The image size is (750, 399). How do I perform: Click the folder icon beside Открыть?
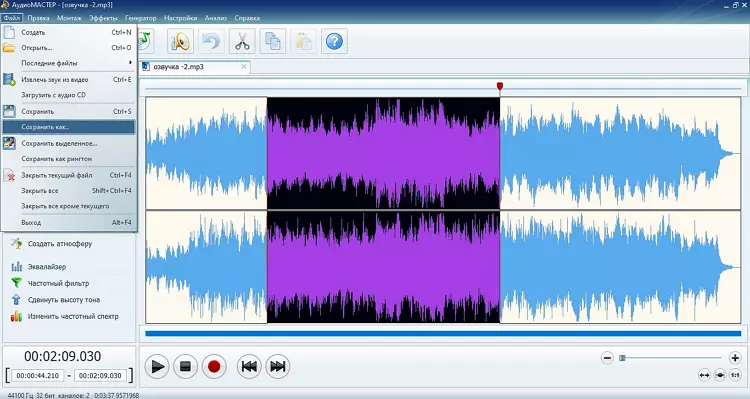(9, 47)
